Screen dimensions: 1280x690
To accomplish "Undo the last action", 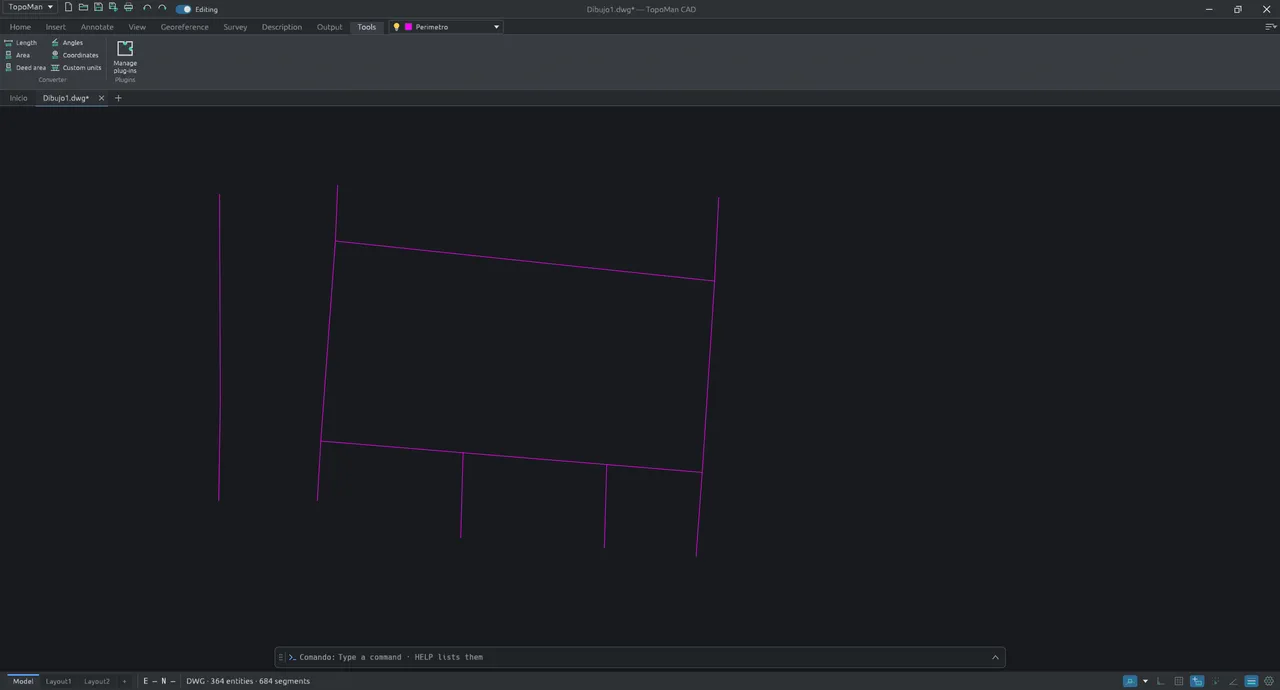I will pos(147,7).
